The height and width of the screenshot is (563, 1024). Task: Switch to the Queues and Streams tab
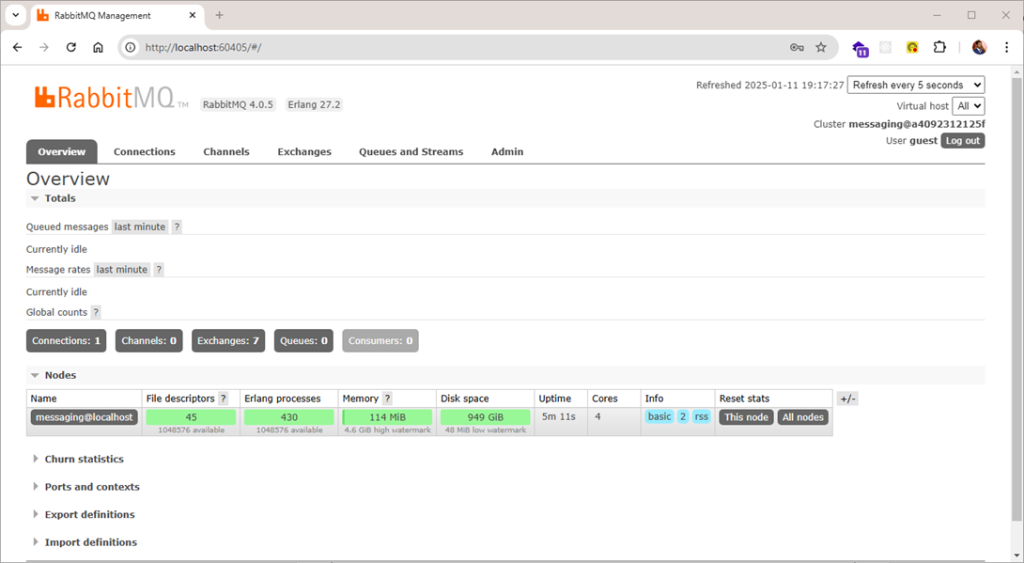[x=411, y=152]
